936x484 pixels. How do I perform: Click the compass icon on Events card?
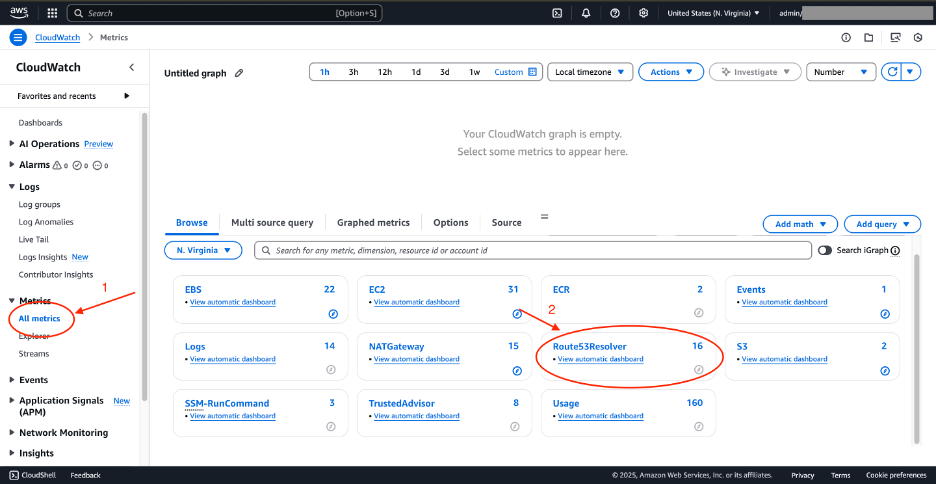pyautogui.click(x=885, y=314)
